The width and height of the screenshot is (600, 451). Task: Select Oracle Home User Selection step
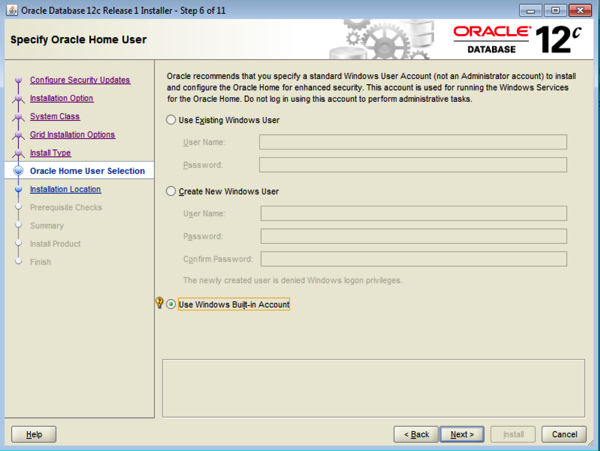pyautogui.click(x=87, y=171)
